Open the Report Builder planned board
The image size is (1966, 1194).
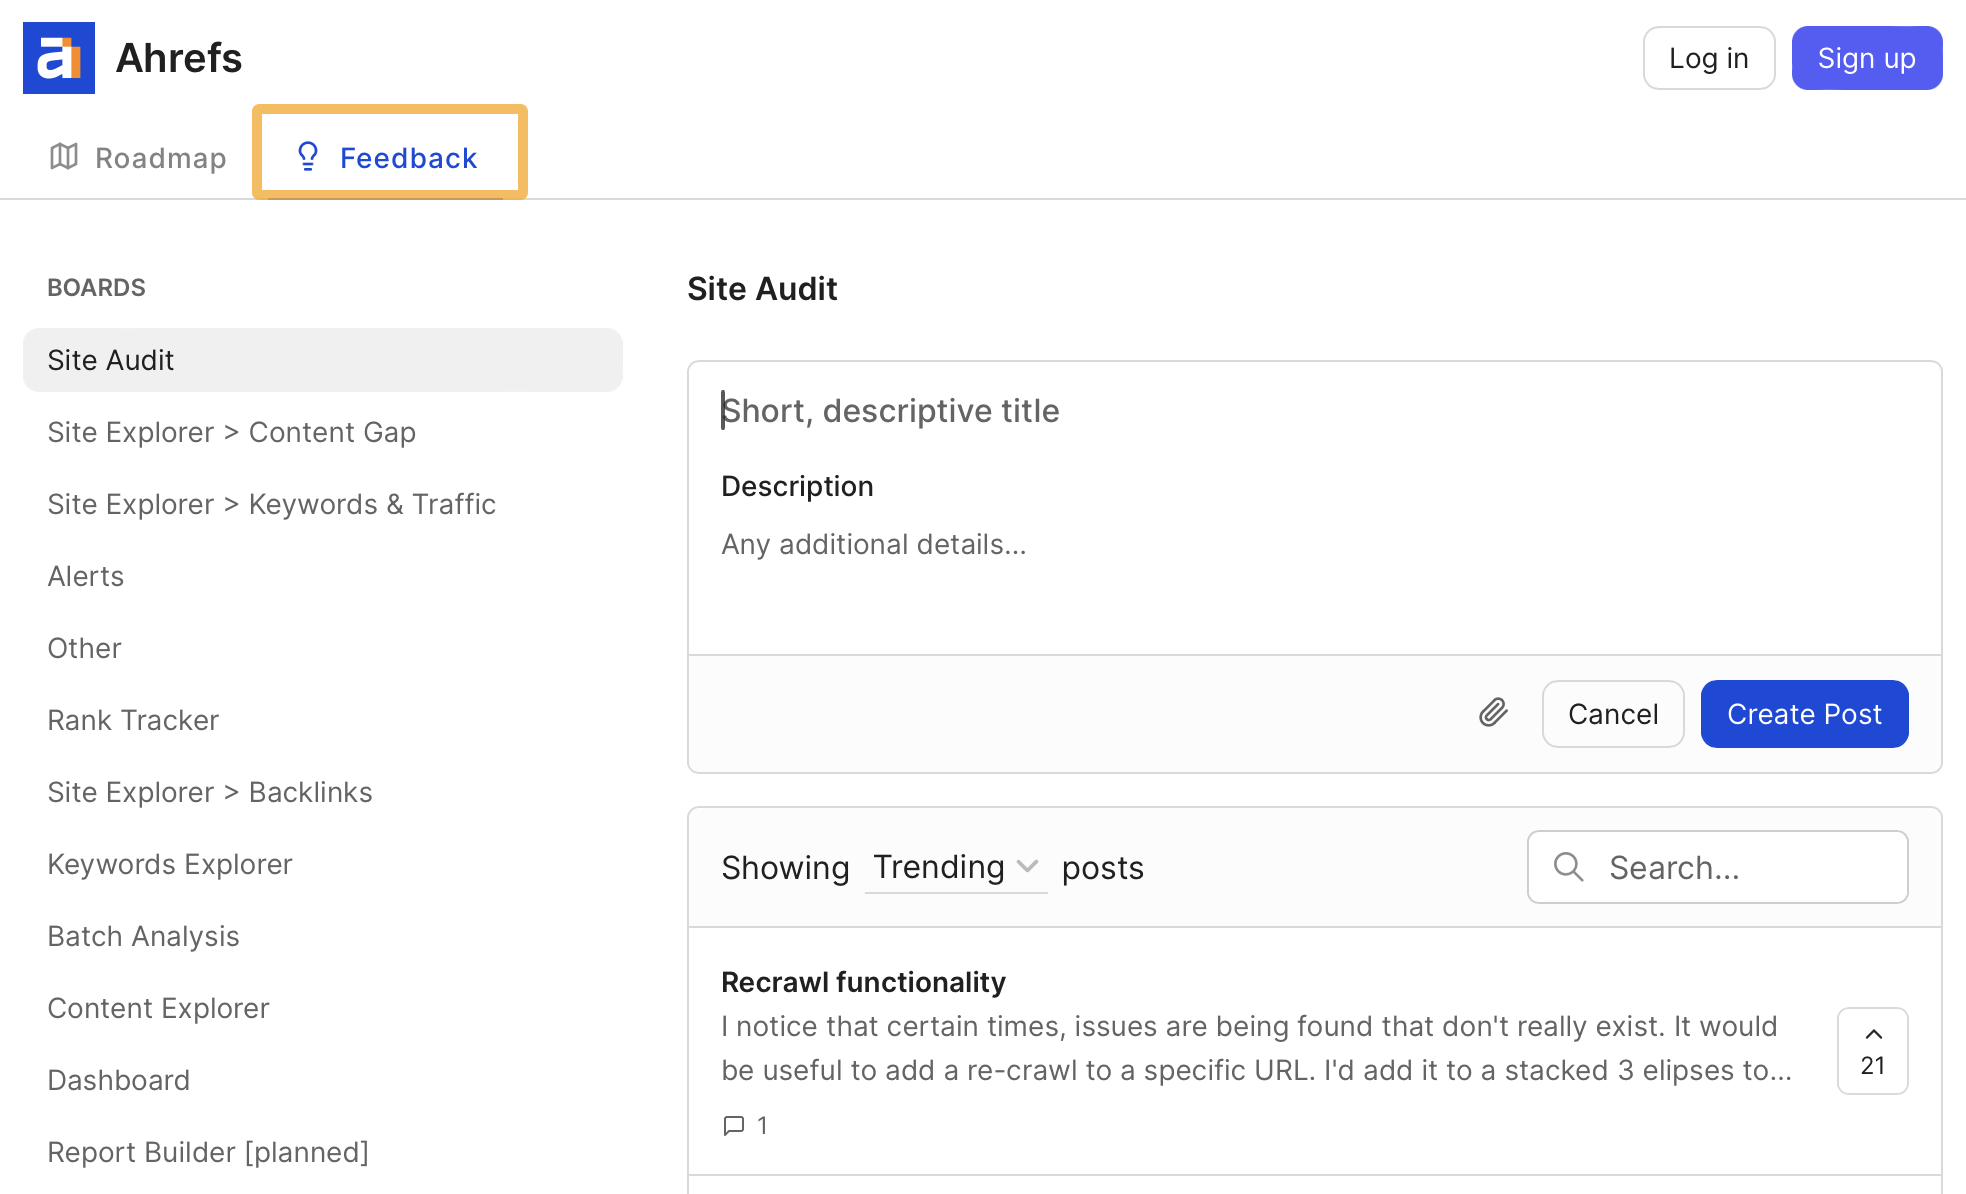pos(207,1151)
